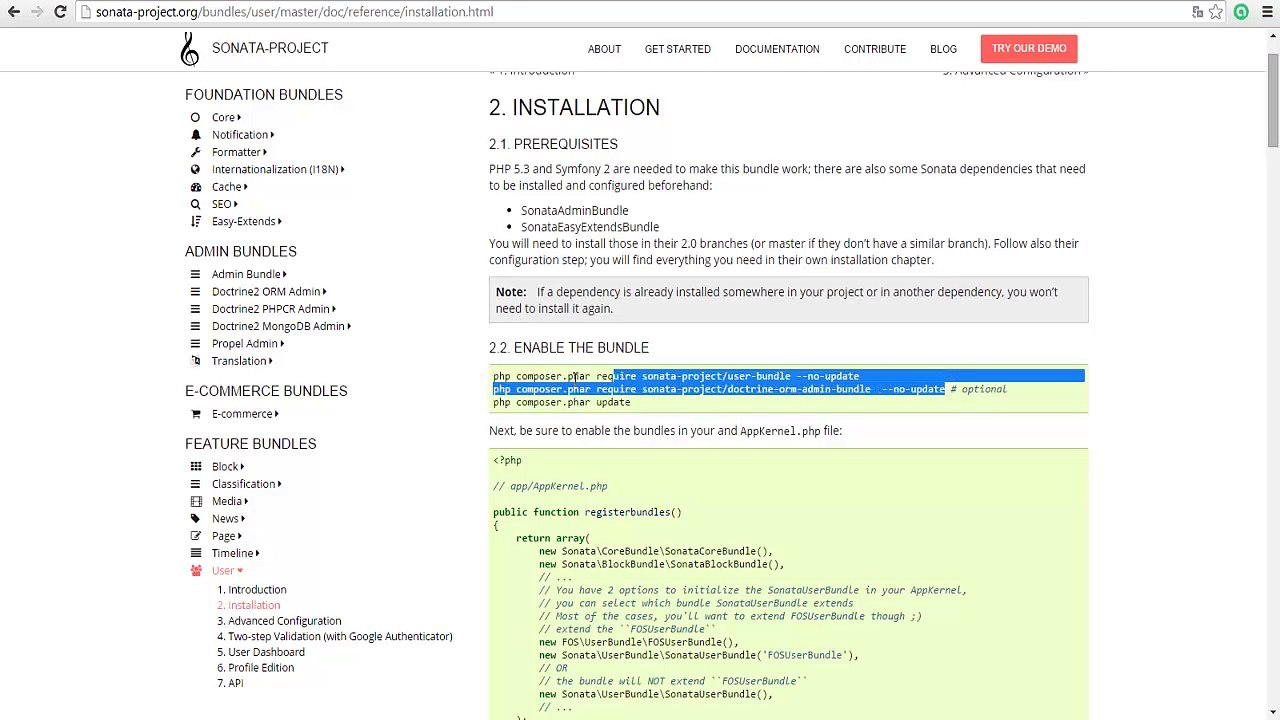Open 5. User Dashboard link
The image size is (1280, 720).
261,652
